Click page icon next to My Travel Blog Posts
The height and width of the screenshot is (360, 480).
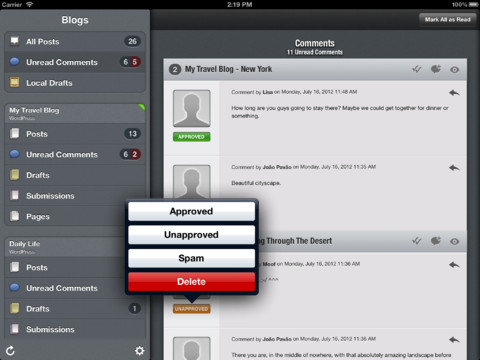pyautogui.click(x=15, y=134)
